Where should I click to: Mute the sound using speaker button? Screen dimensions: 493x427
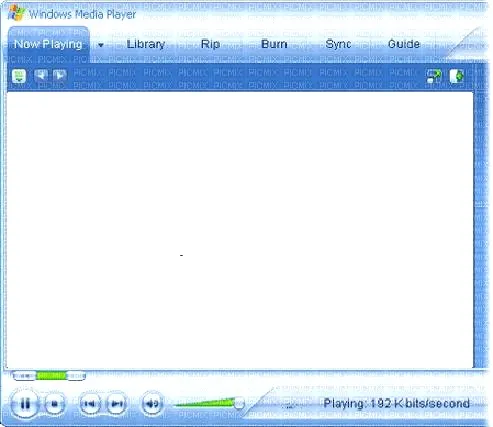click(152, 404)
